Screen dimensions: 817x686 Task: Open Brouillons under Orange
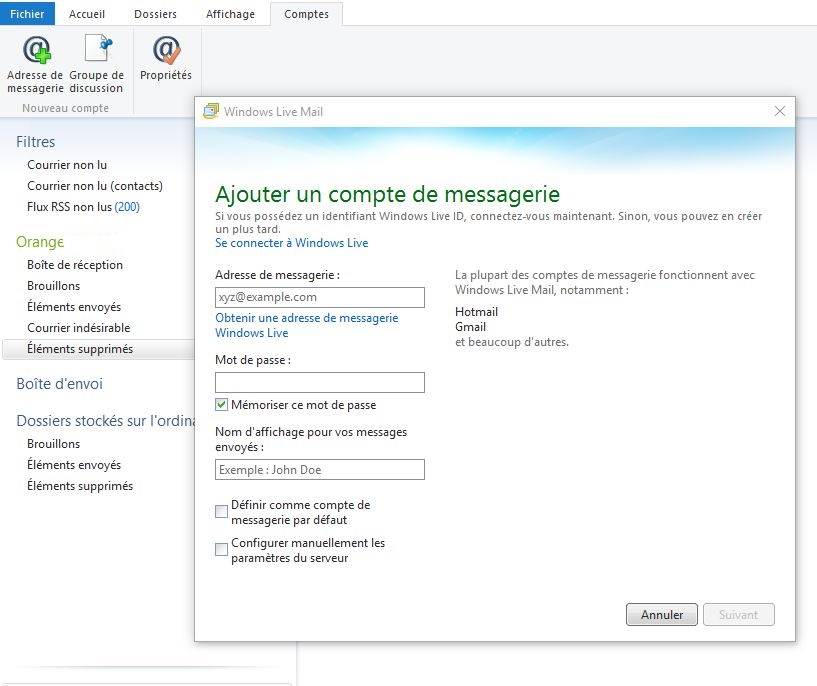coord(54,286)
